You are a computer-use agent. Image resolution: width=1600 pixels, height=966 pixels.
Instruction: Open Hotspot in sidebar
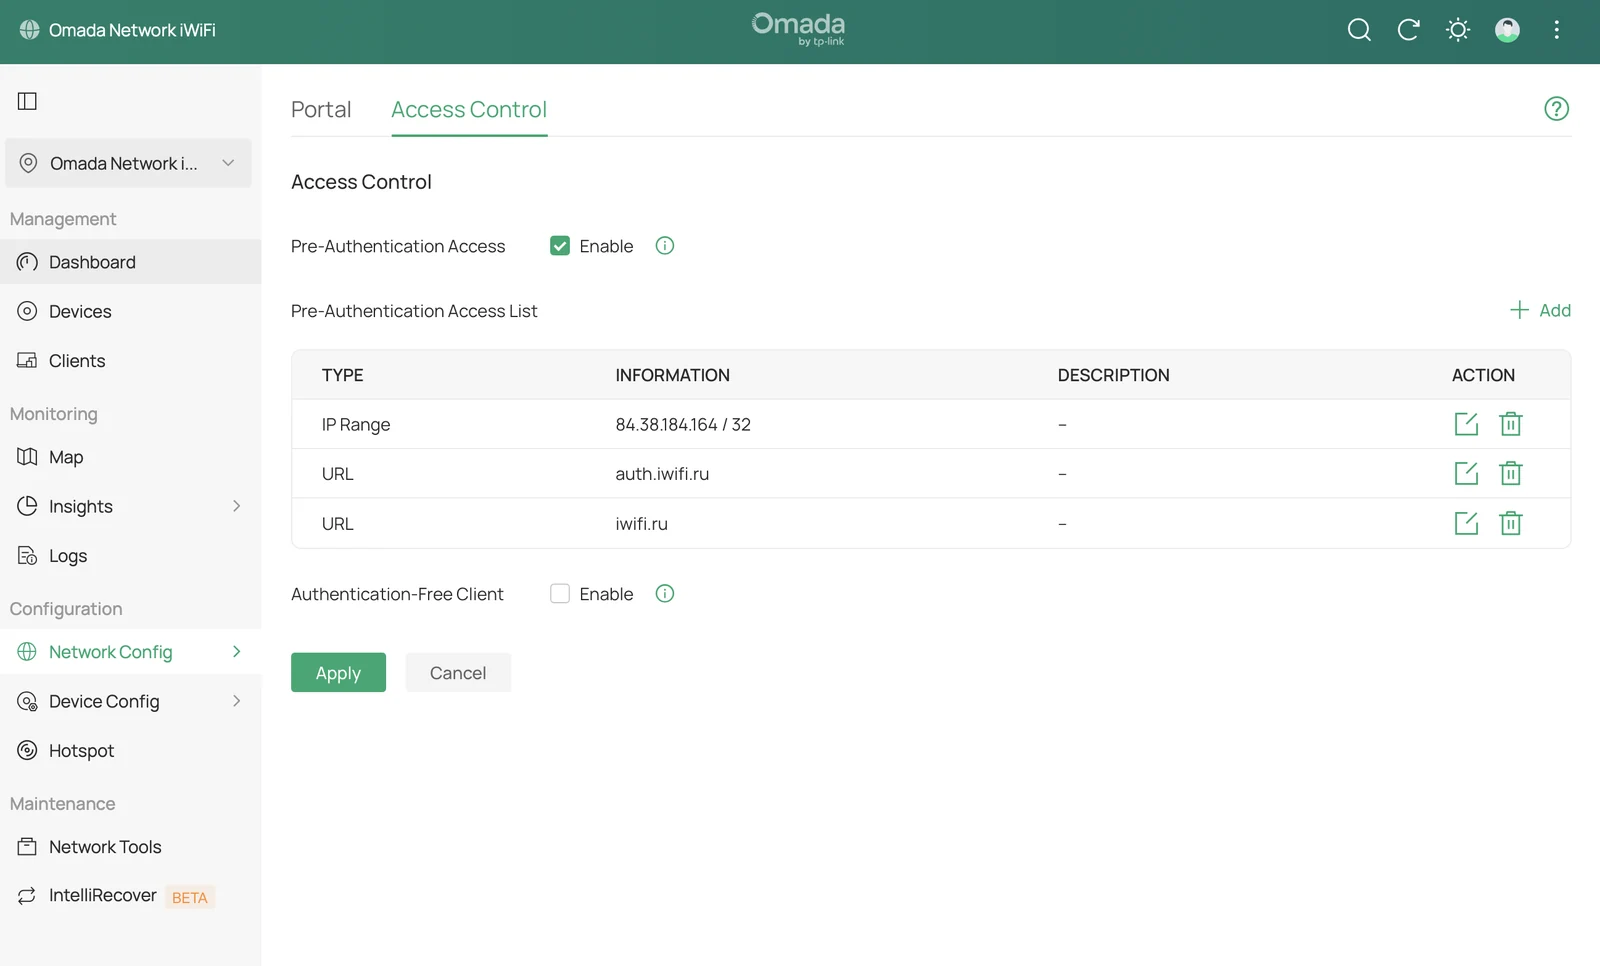(x=130, y=751)
